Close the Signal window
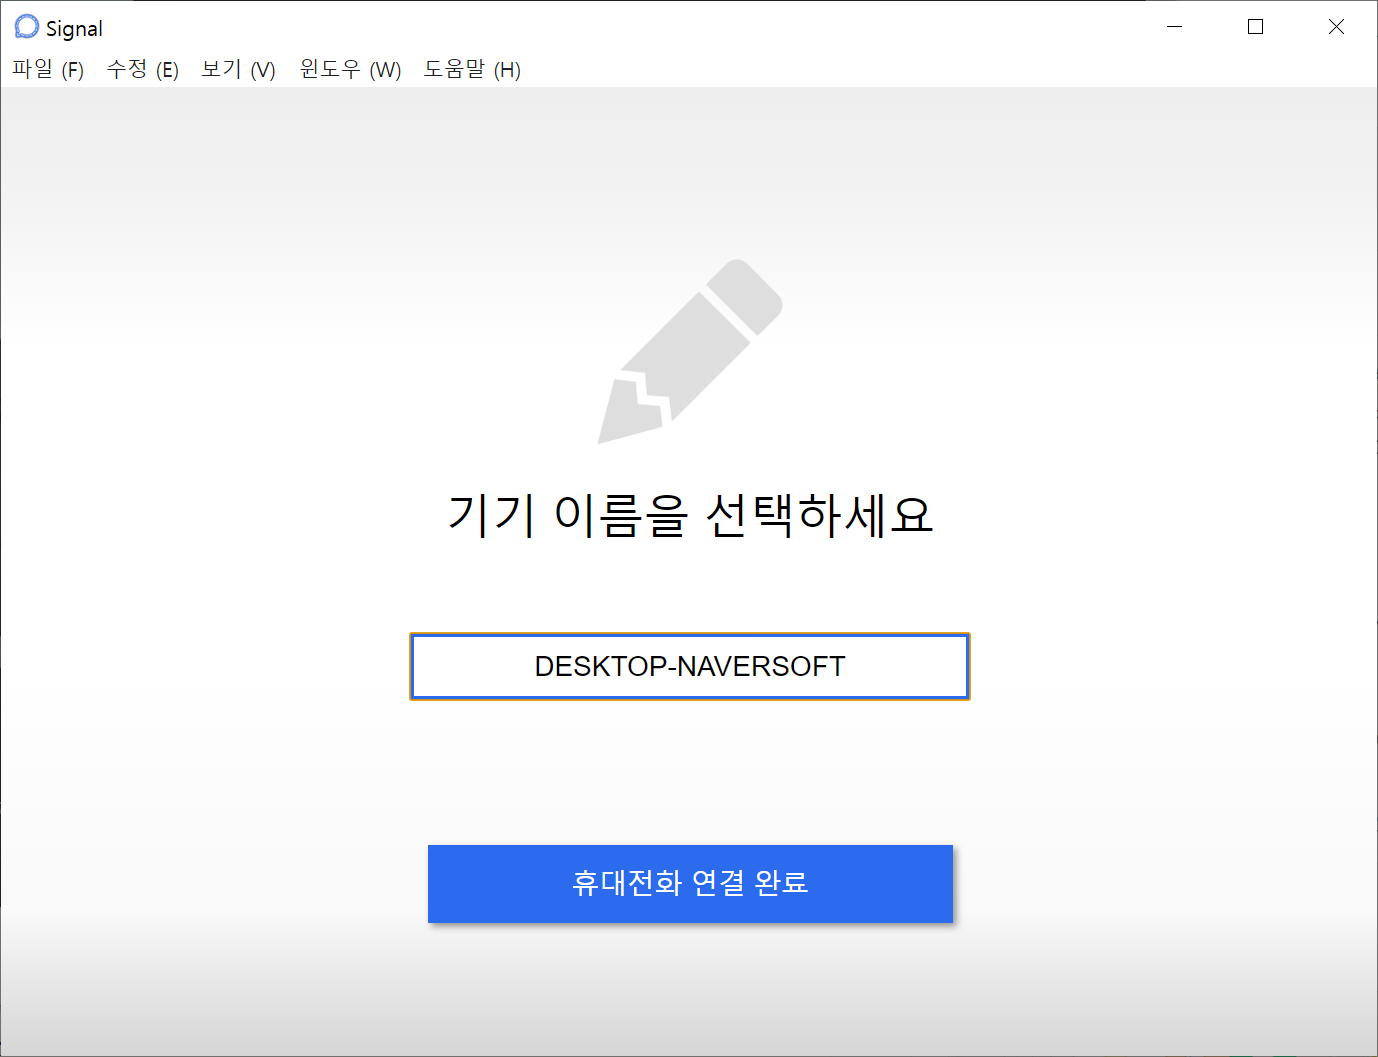1378x1057 pixels. [1336, 27]
